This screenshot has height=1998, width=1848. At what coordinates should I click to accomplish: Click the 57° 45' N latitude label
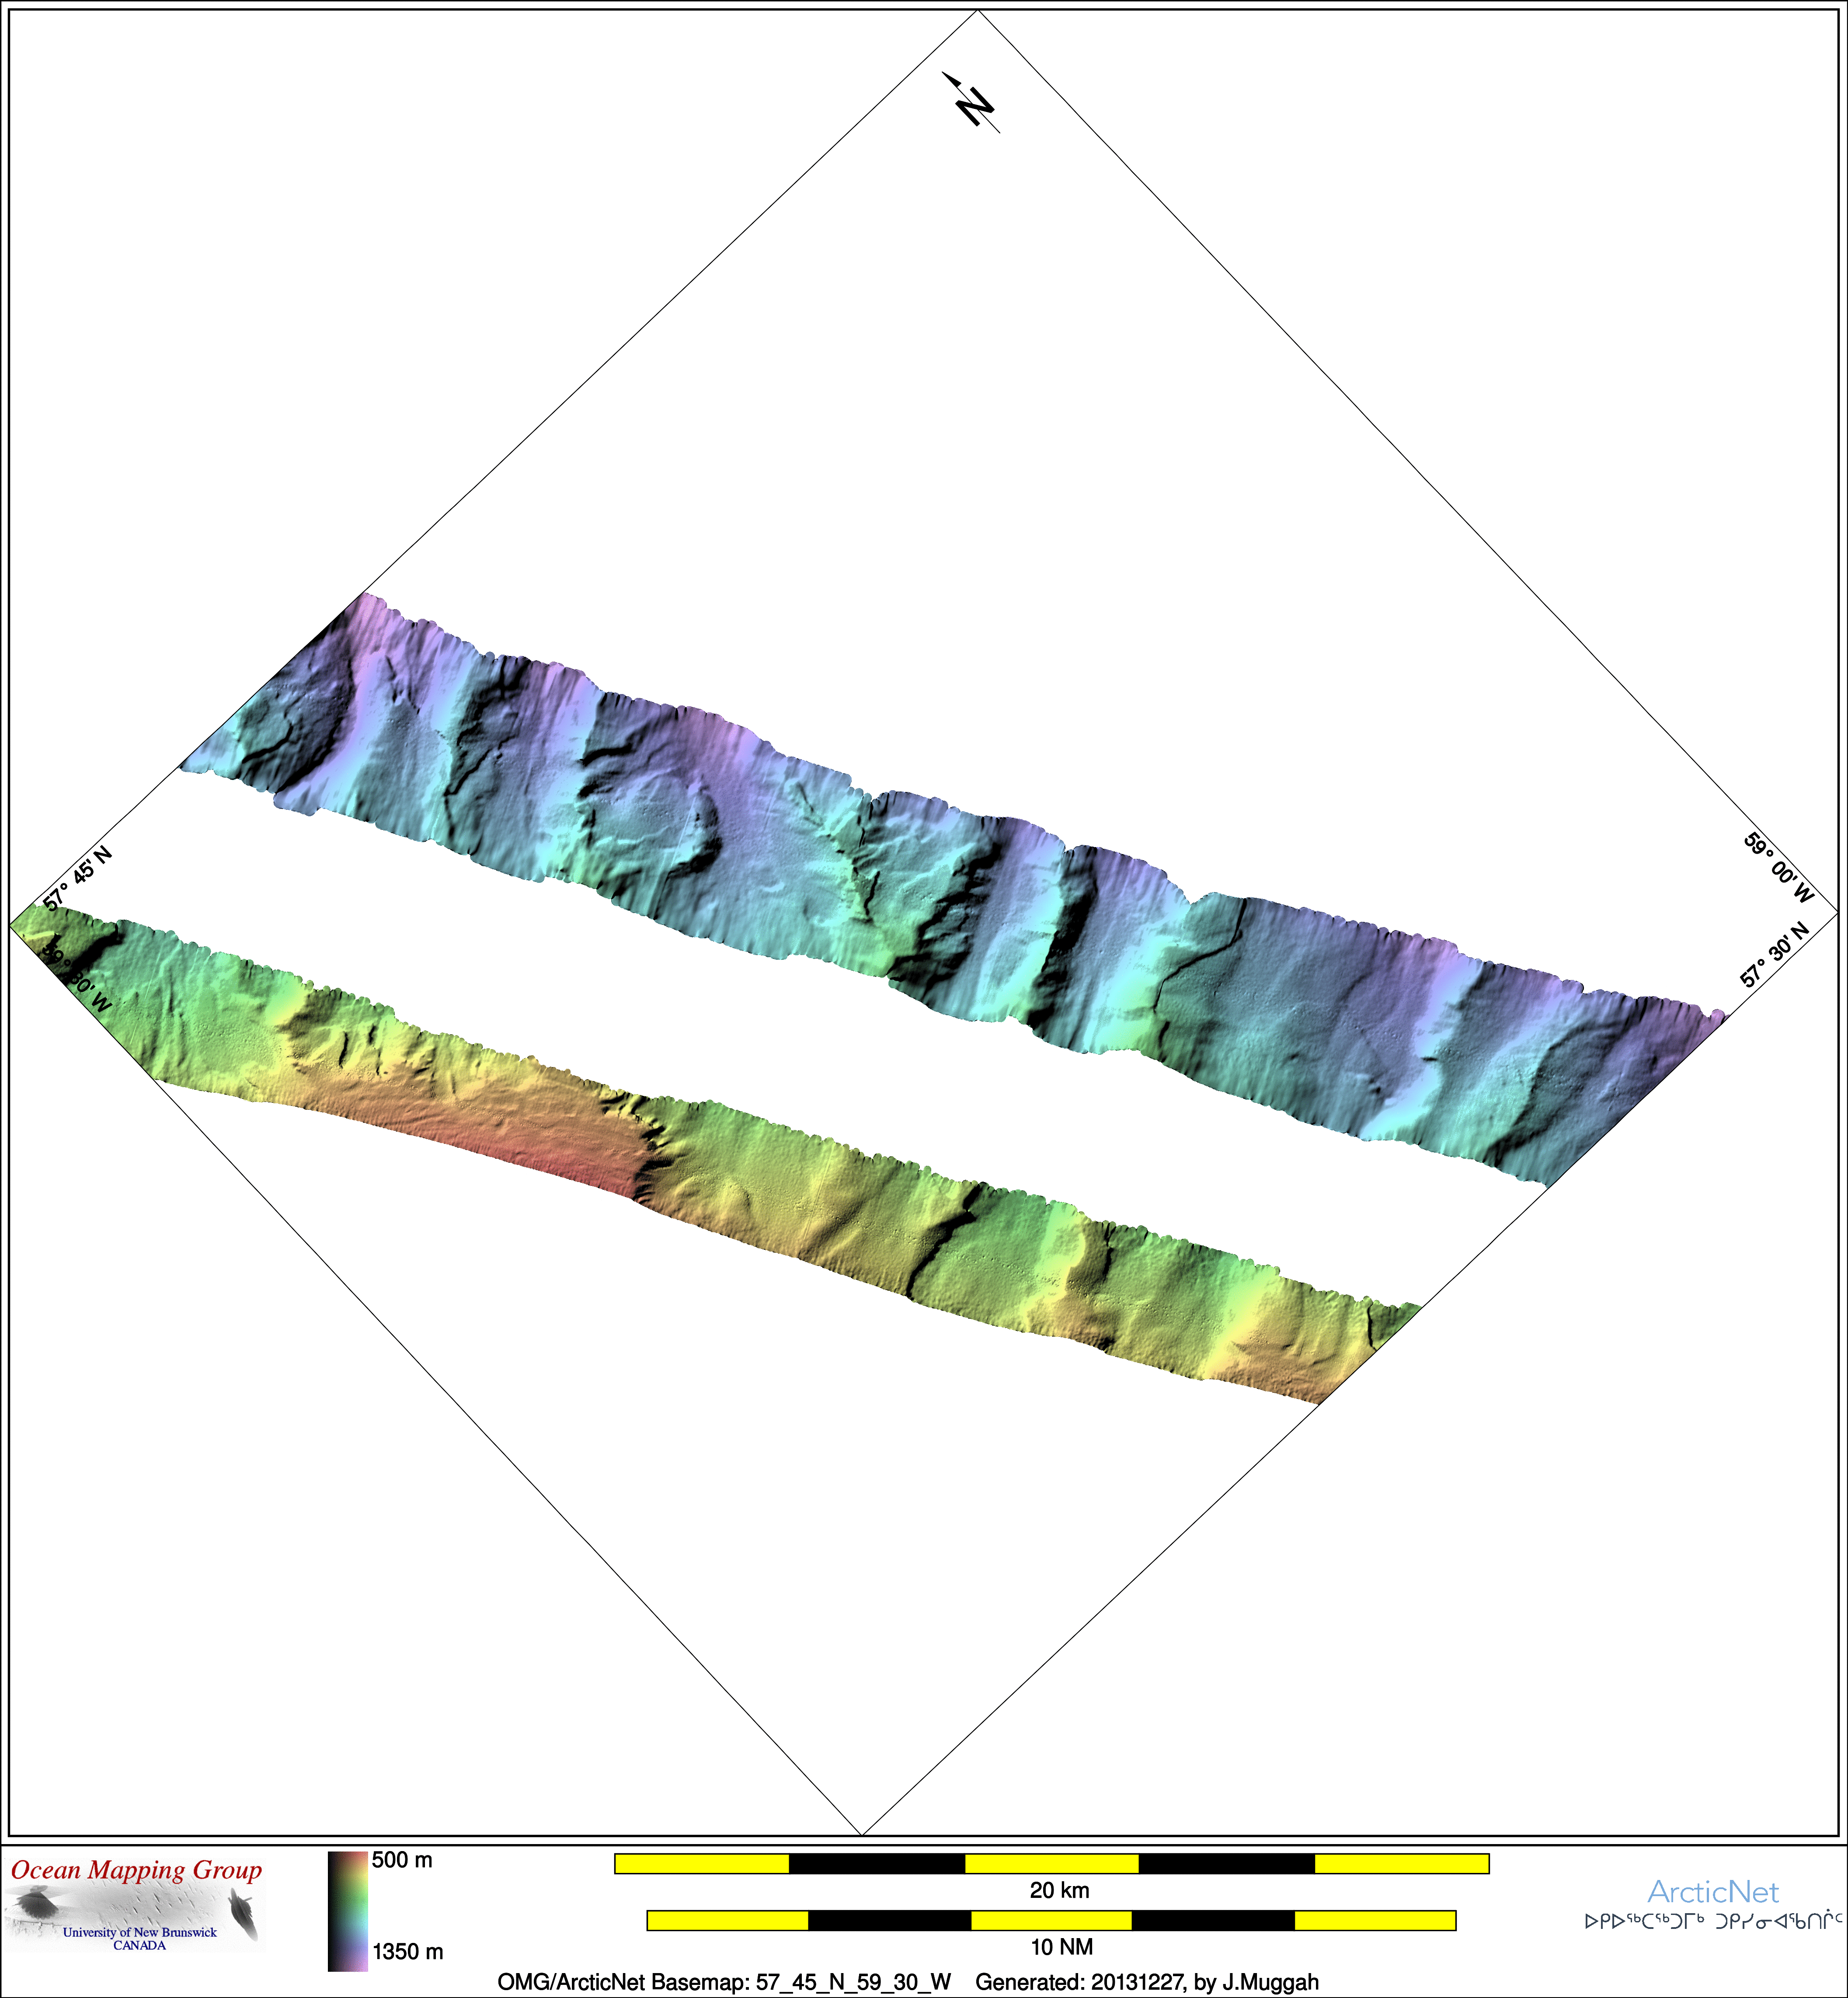(x=78, y=878)
